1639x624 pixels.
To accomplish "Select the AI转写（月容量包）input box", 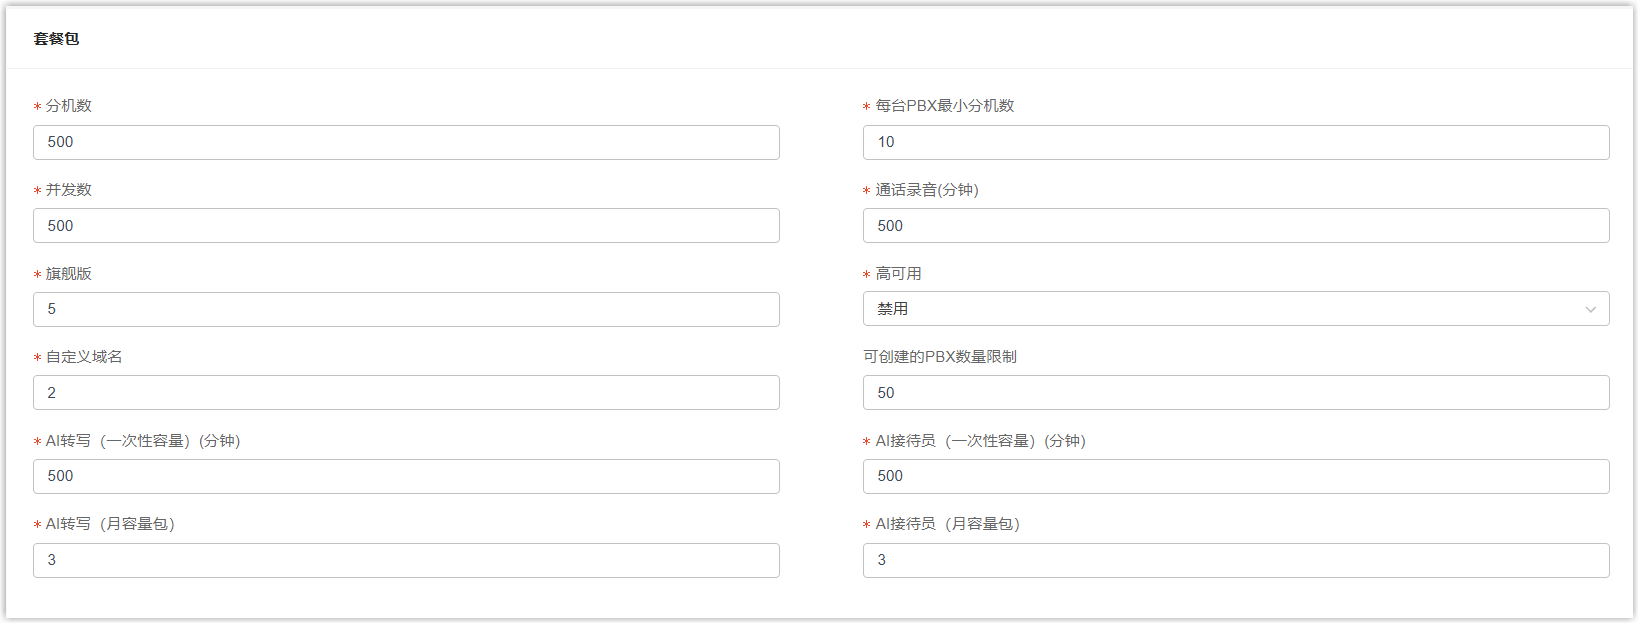I will (x=406, y=560).
